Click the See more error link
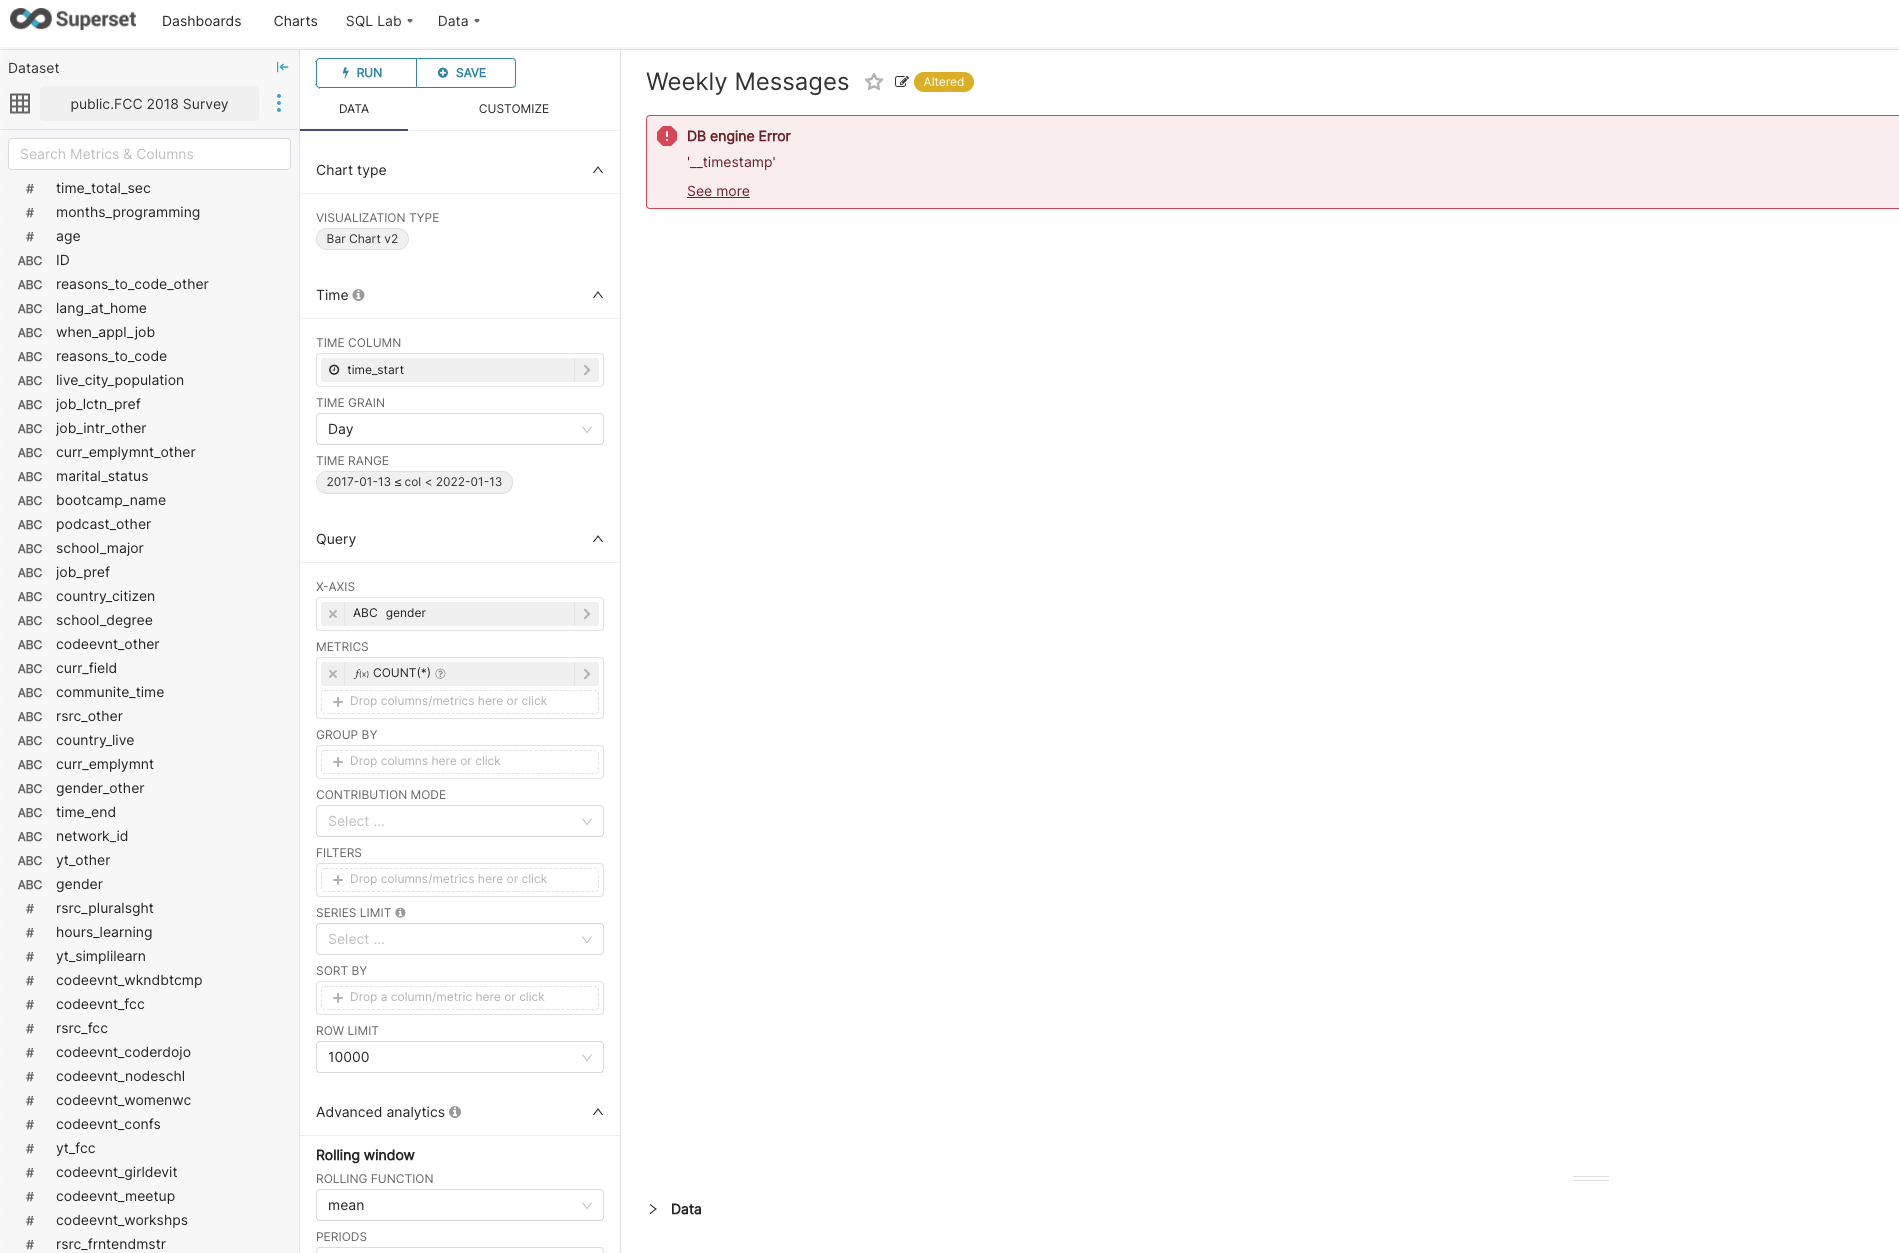This screenshot has width=1899, height=1253. tap(718, 191)
